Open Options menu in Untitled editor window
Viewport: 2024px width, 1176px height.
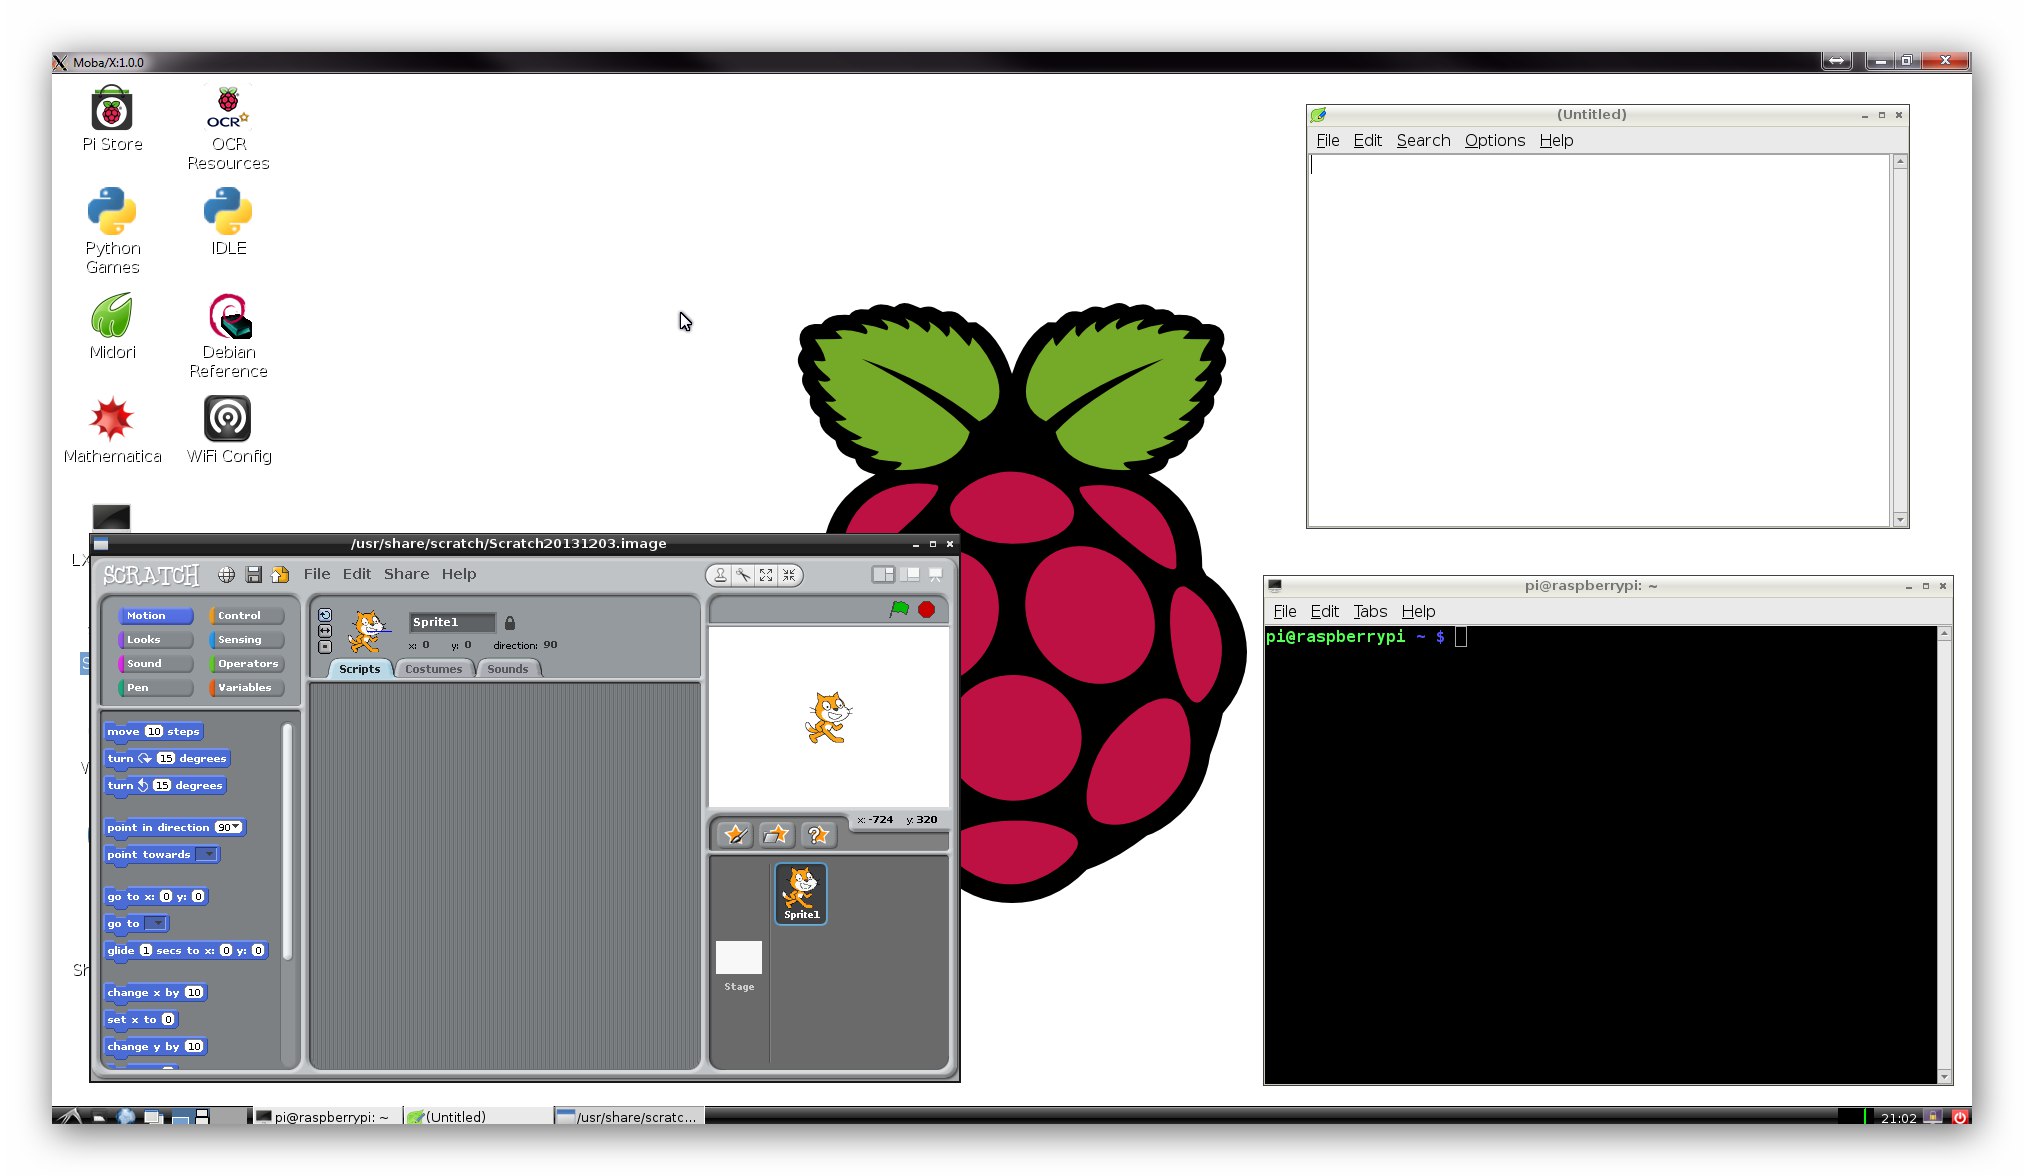(x=1495, y=140)
